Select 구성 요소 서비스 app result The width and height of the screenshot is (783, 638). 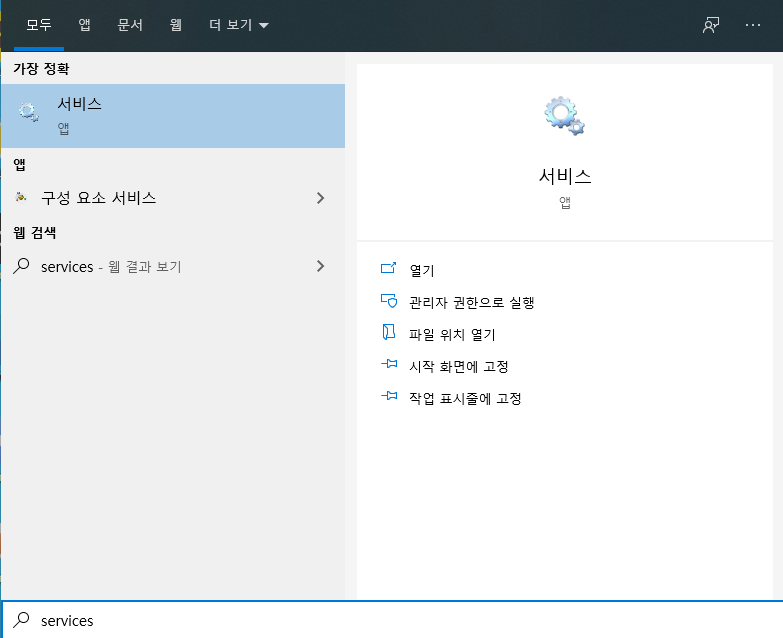[x=173, y=198]
